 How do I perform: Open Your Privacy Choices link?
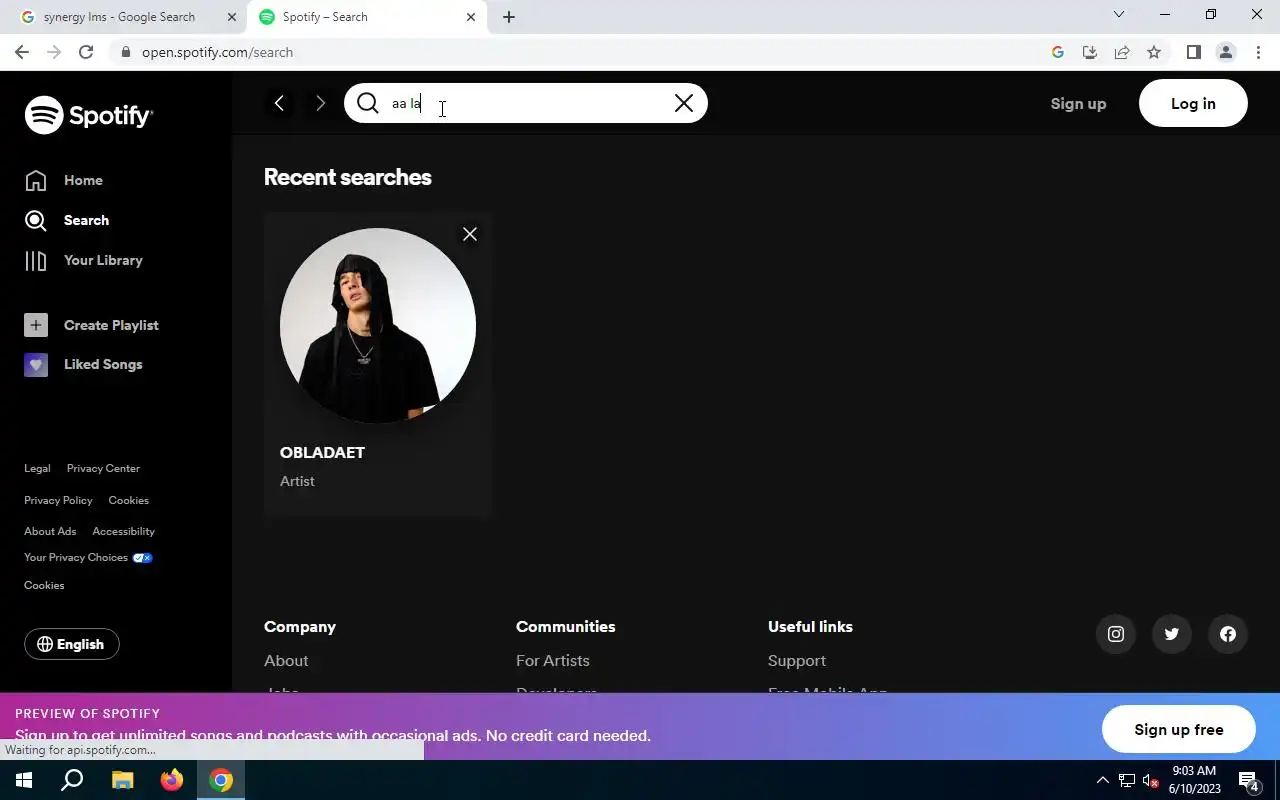click(88, 557)
